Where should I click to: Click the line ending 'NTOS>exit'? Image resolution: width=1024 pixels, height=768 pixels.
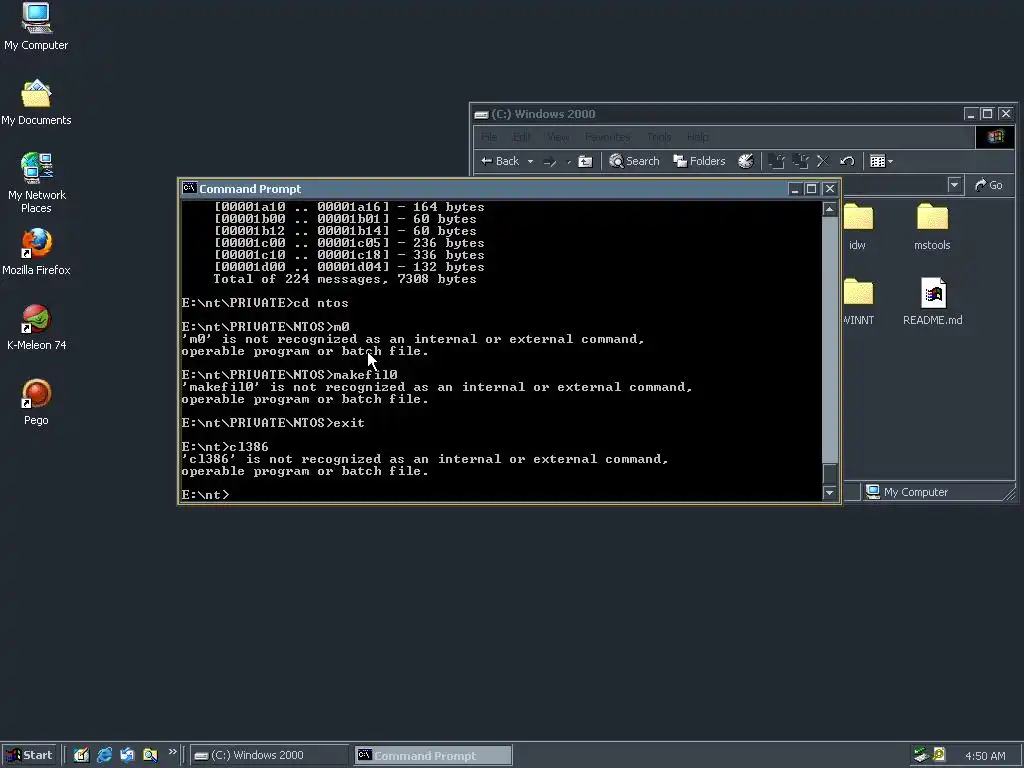click(273, 423)
